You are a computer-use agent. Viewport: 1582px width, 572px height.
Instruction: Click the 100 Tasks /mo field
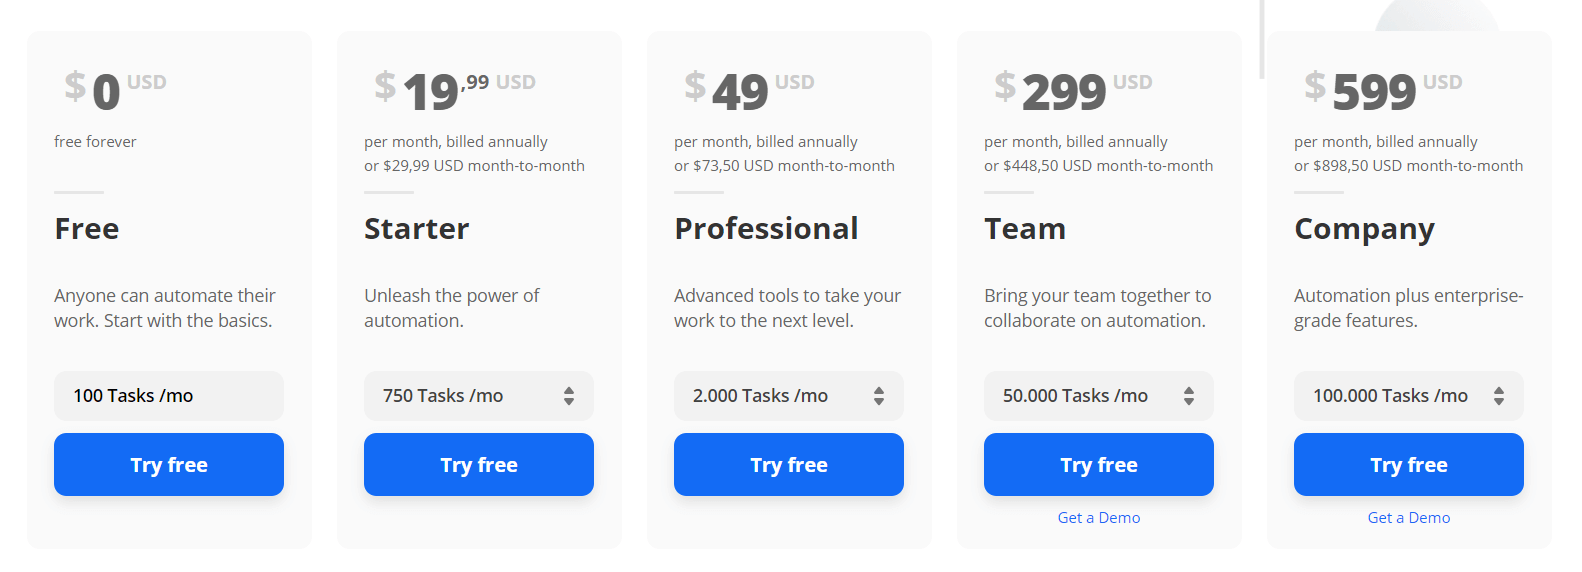click(169, 396)
